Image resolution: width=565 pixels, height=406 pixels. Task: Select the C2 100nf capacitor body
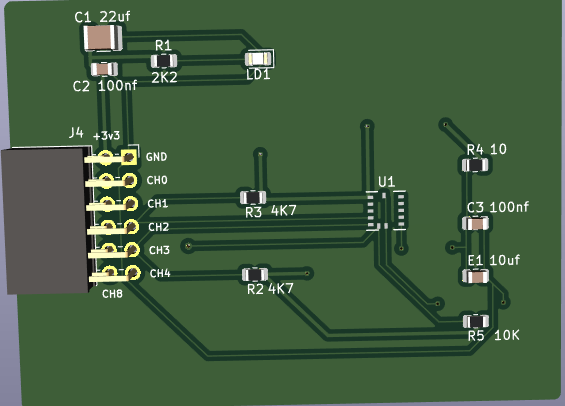tap(104, 69)
